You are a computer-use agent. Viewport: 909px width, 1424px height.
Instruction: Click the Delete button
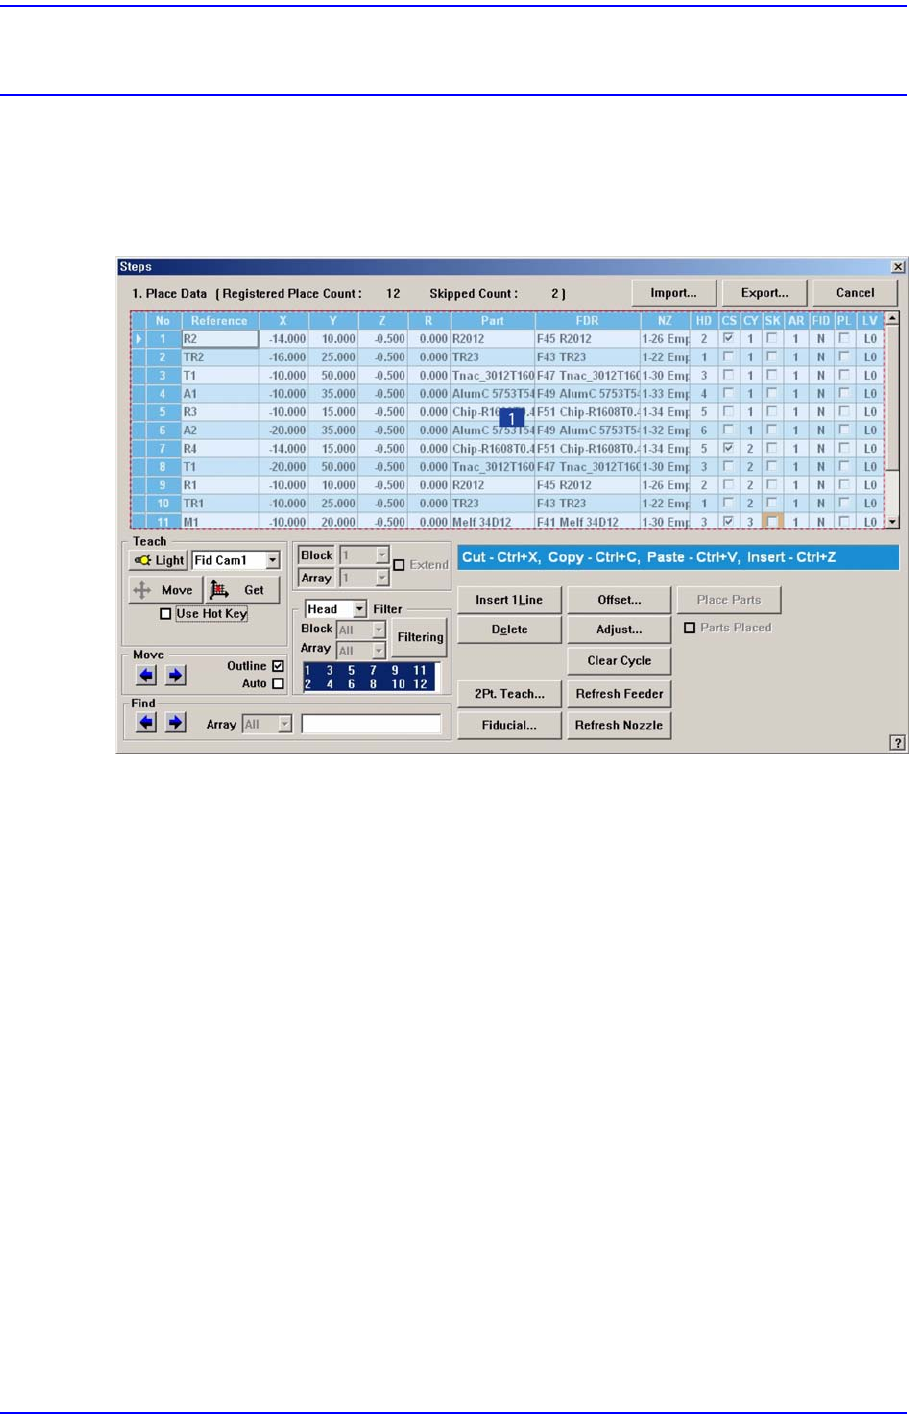tap(508, 629)
